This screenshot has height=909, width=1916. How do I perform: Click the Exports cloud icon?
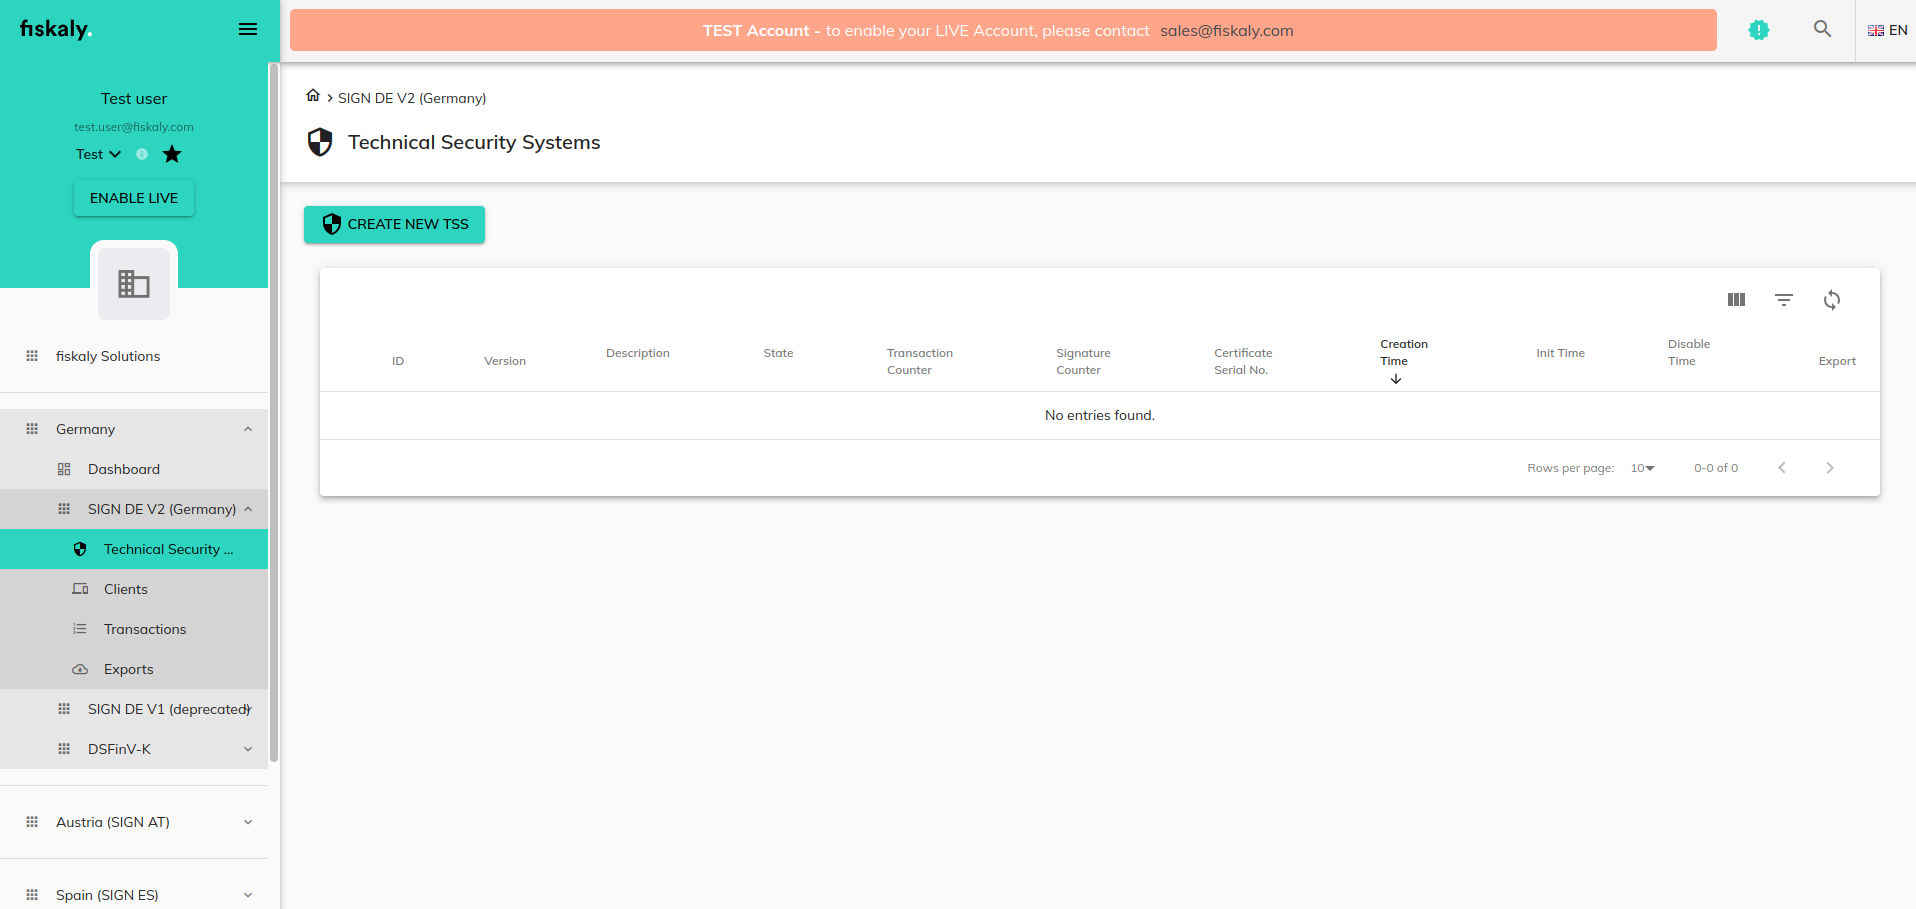(x=80, y=669)
